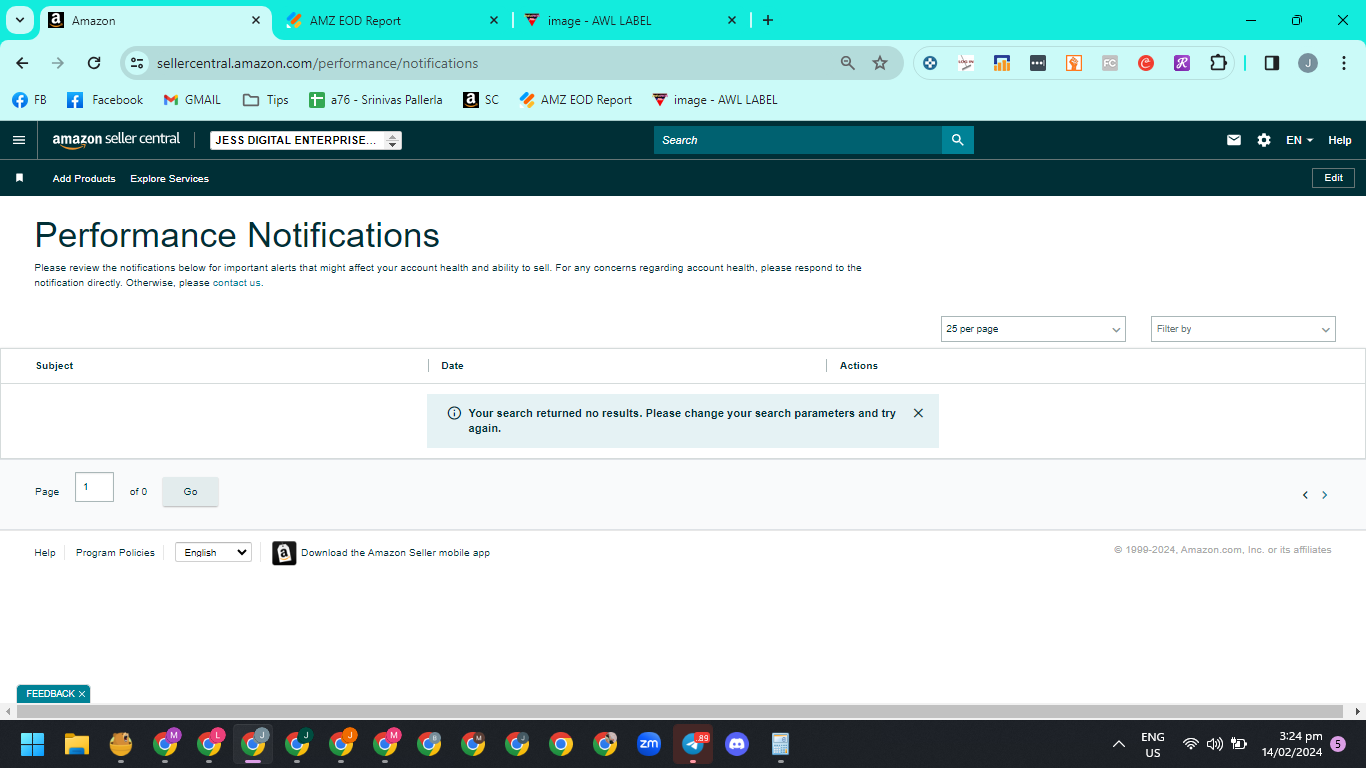Click Download the Amazon Seller mobile app

tap(395, 552)
